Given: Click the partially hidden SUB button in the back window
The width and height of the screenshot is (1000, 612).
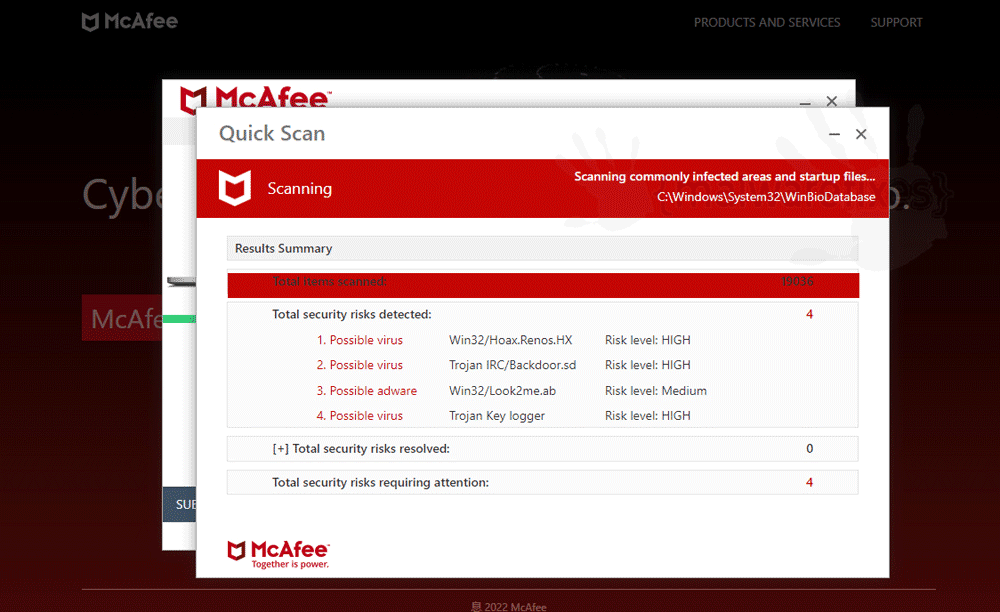Looking at the screenshot, I should pos(179,504).
